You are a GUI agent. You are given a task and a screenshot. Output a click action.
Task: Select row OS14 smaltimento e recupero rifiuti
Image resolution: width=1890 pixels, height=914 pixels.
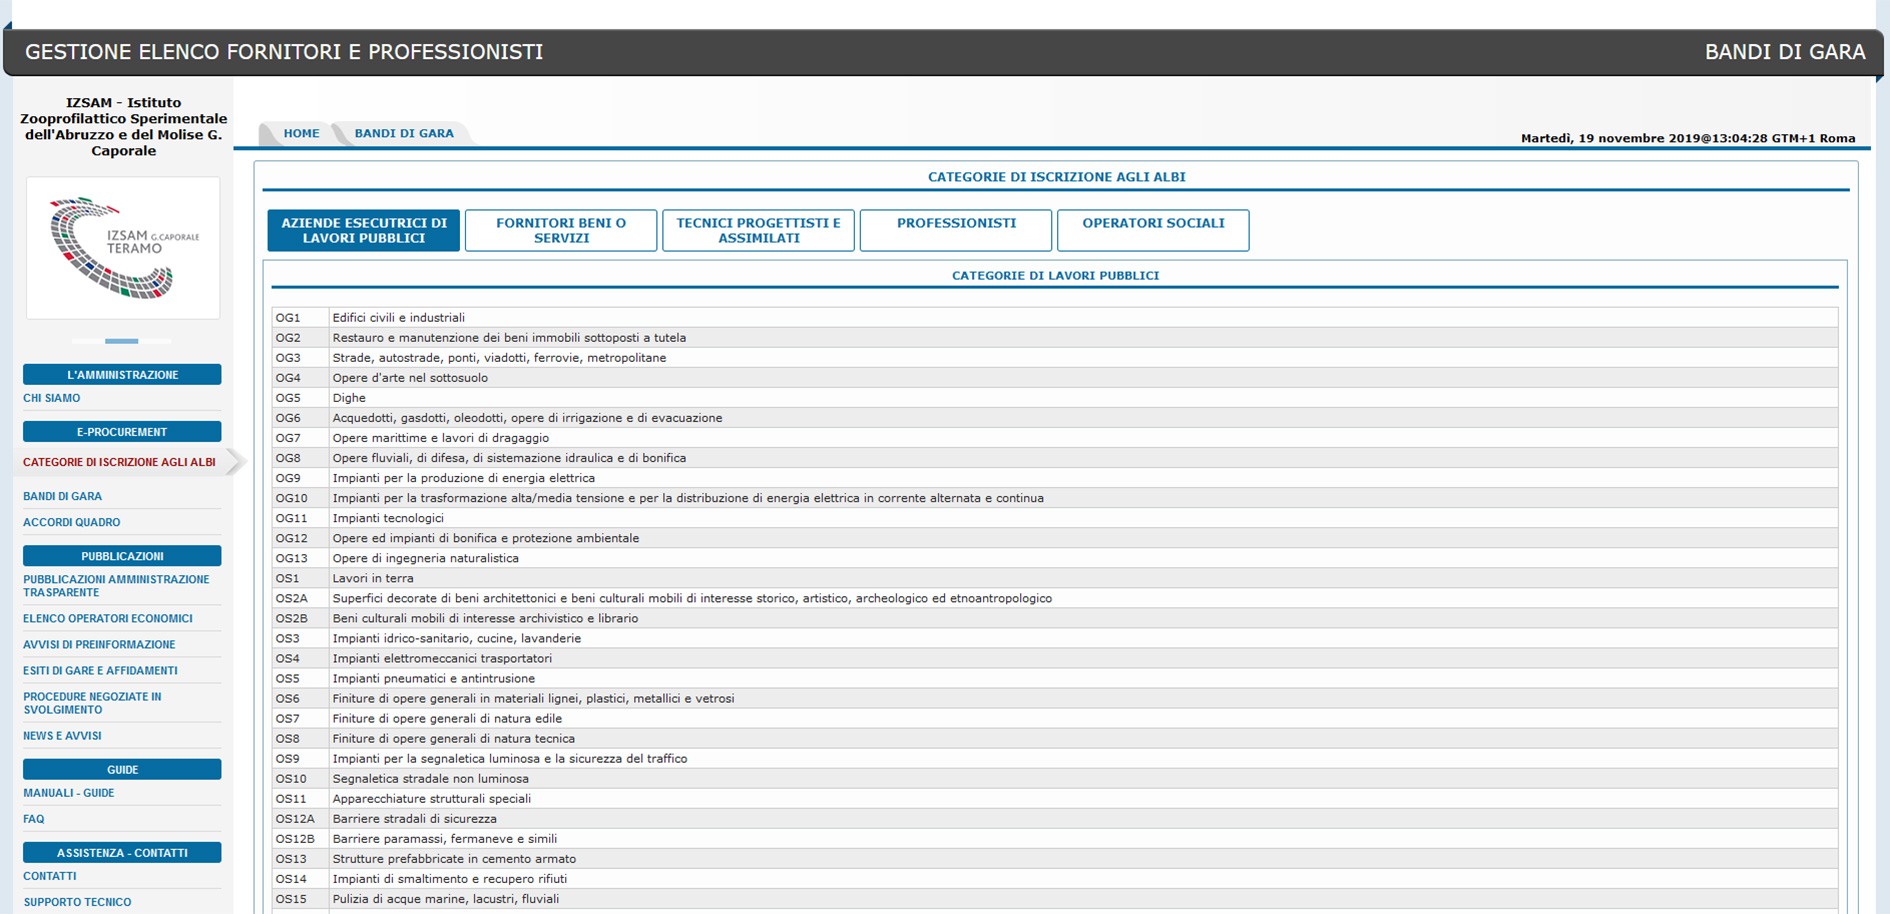pyautogui.click(x=1055, y=877)
